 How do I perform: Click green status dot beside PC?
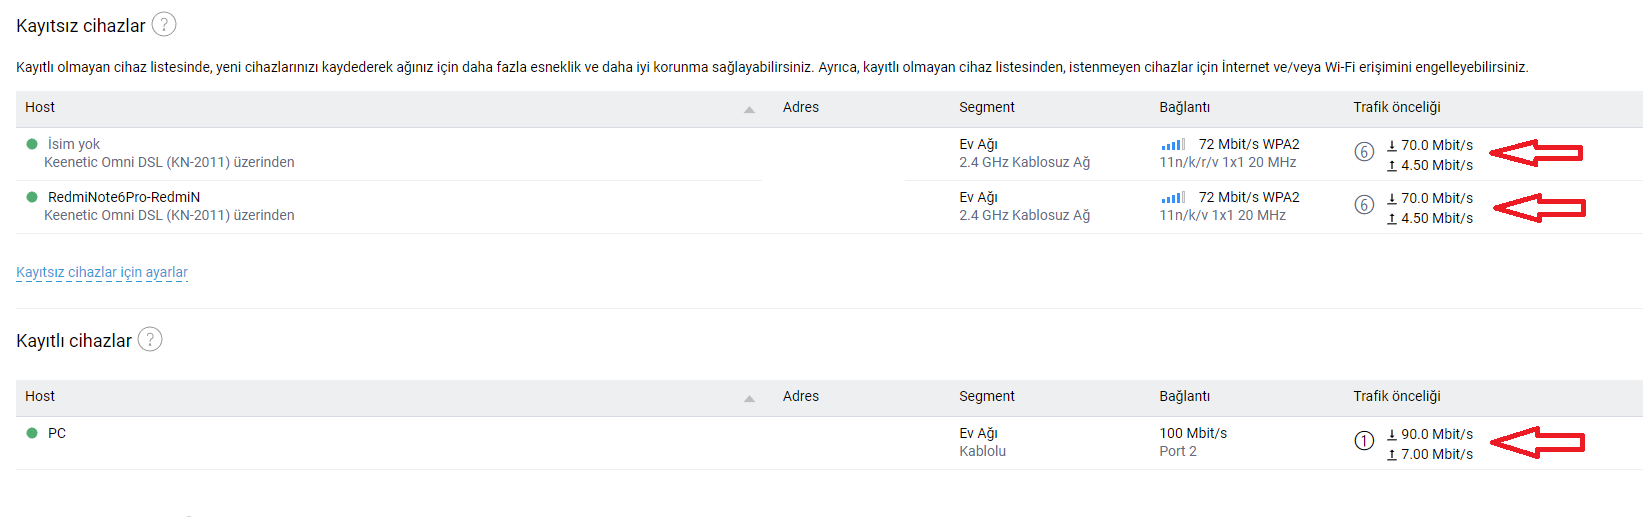32,433
